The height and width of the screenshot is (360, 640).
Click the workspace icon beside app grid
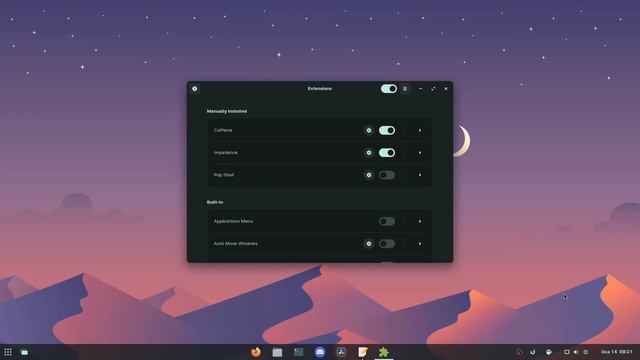(x=24, y=352)
